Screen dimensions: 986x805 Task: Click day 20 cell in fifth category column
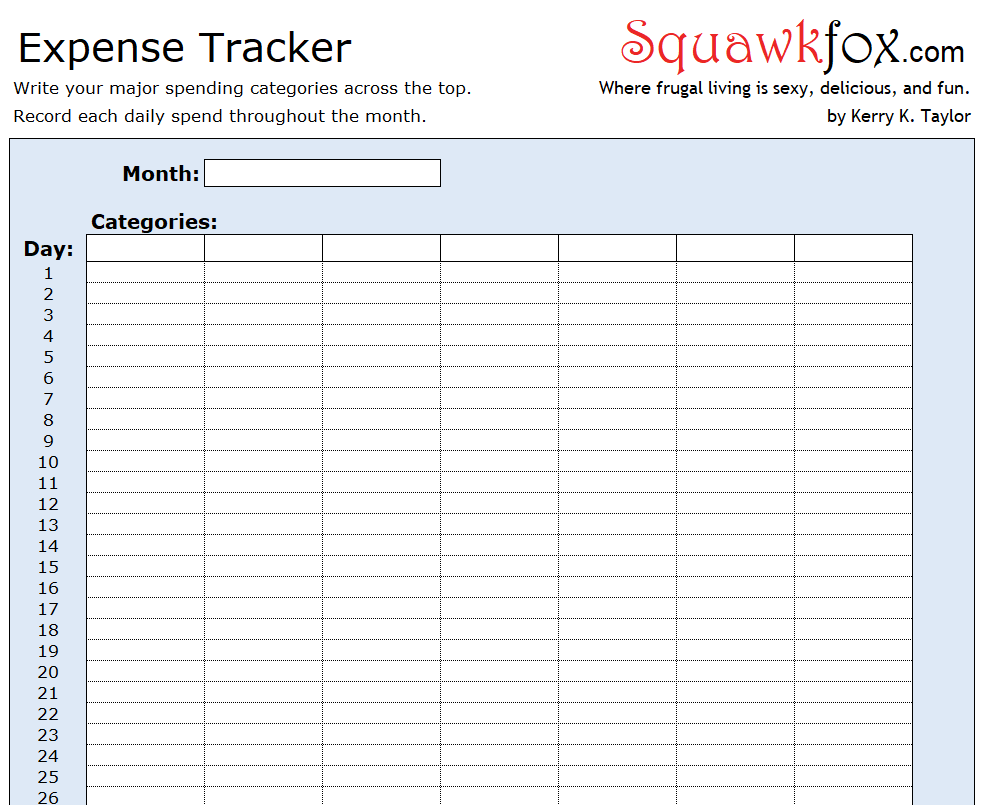[x=617, y=672]
